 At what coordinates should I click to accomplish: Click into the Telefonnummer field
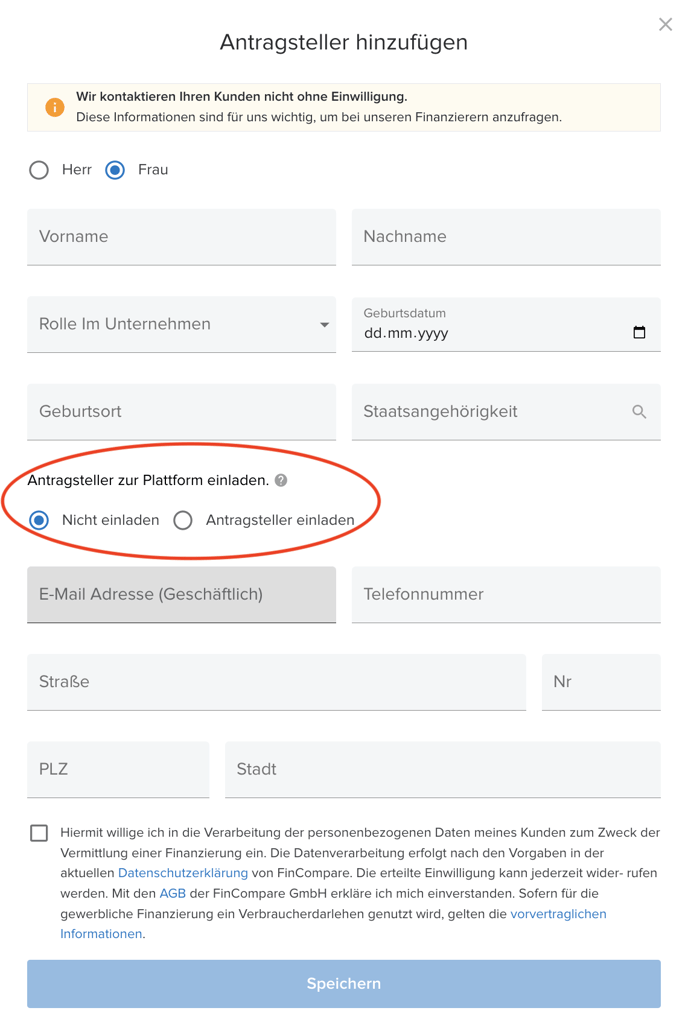click(506, 595)
